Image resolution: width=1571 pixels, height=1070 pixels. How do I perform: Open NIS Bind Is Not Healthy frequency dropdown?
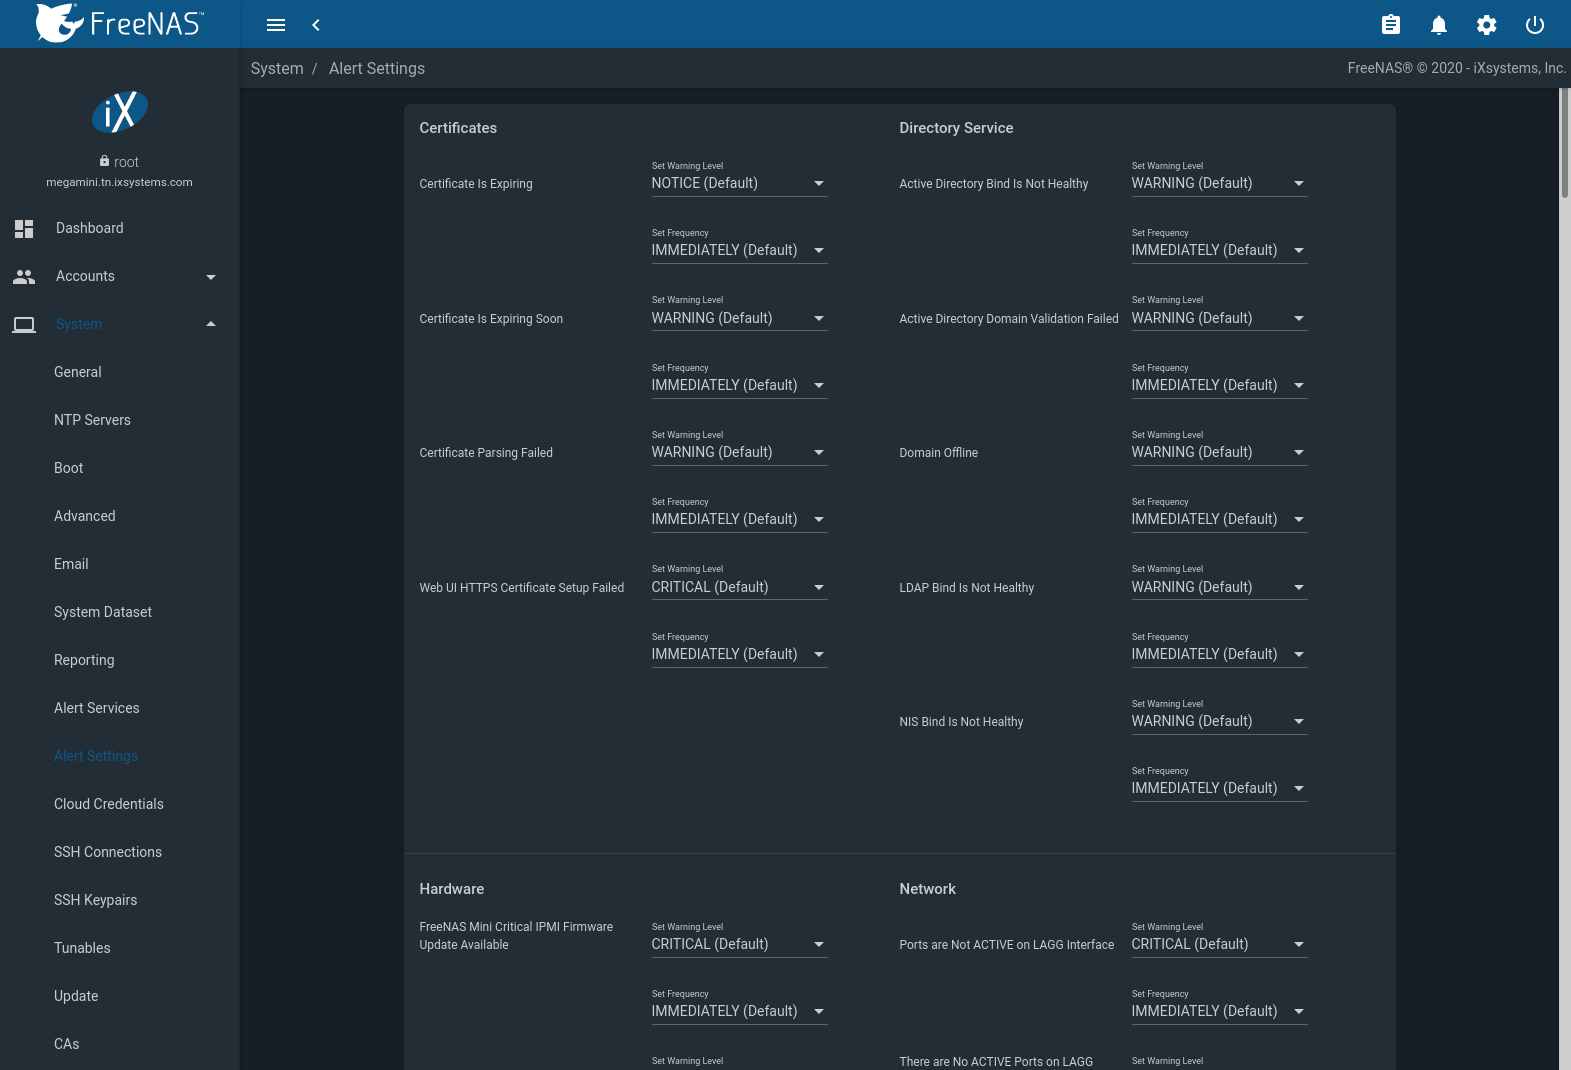coord(1218,789)
